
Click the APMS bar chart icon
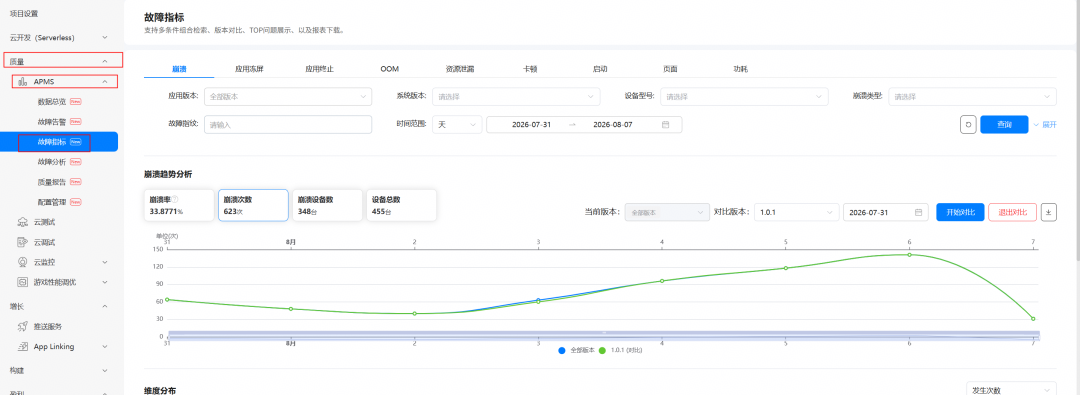[x=23, y=81]
